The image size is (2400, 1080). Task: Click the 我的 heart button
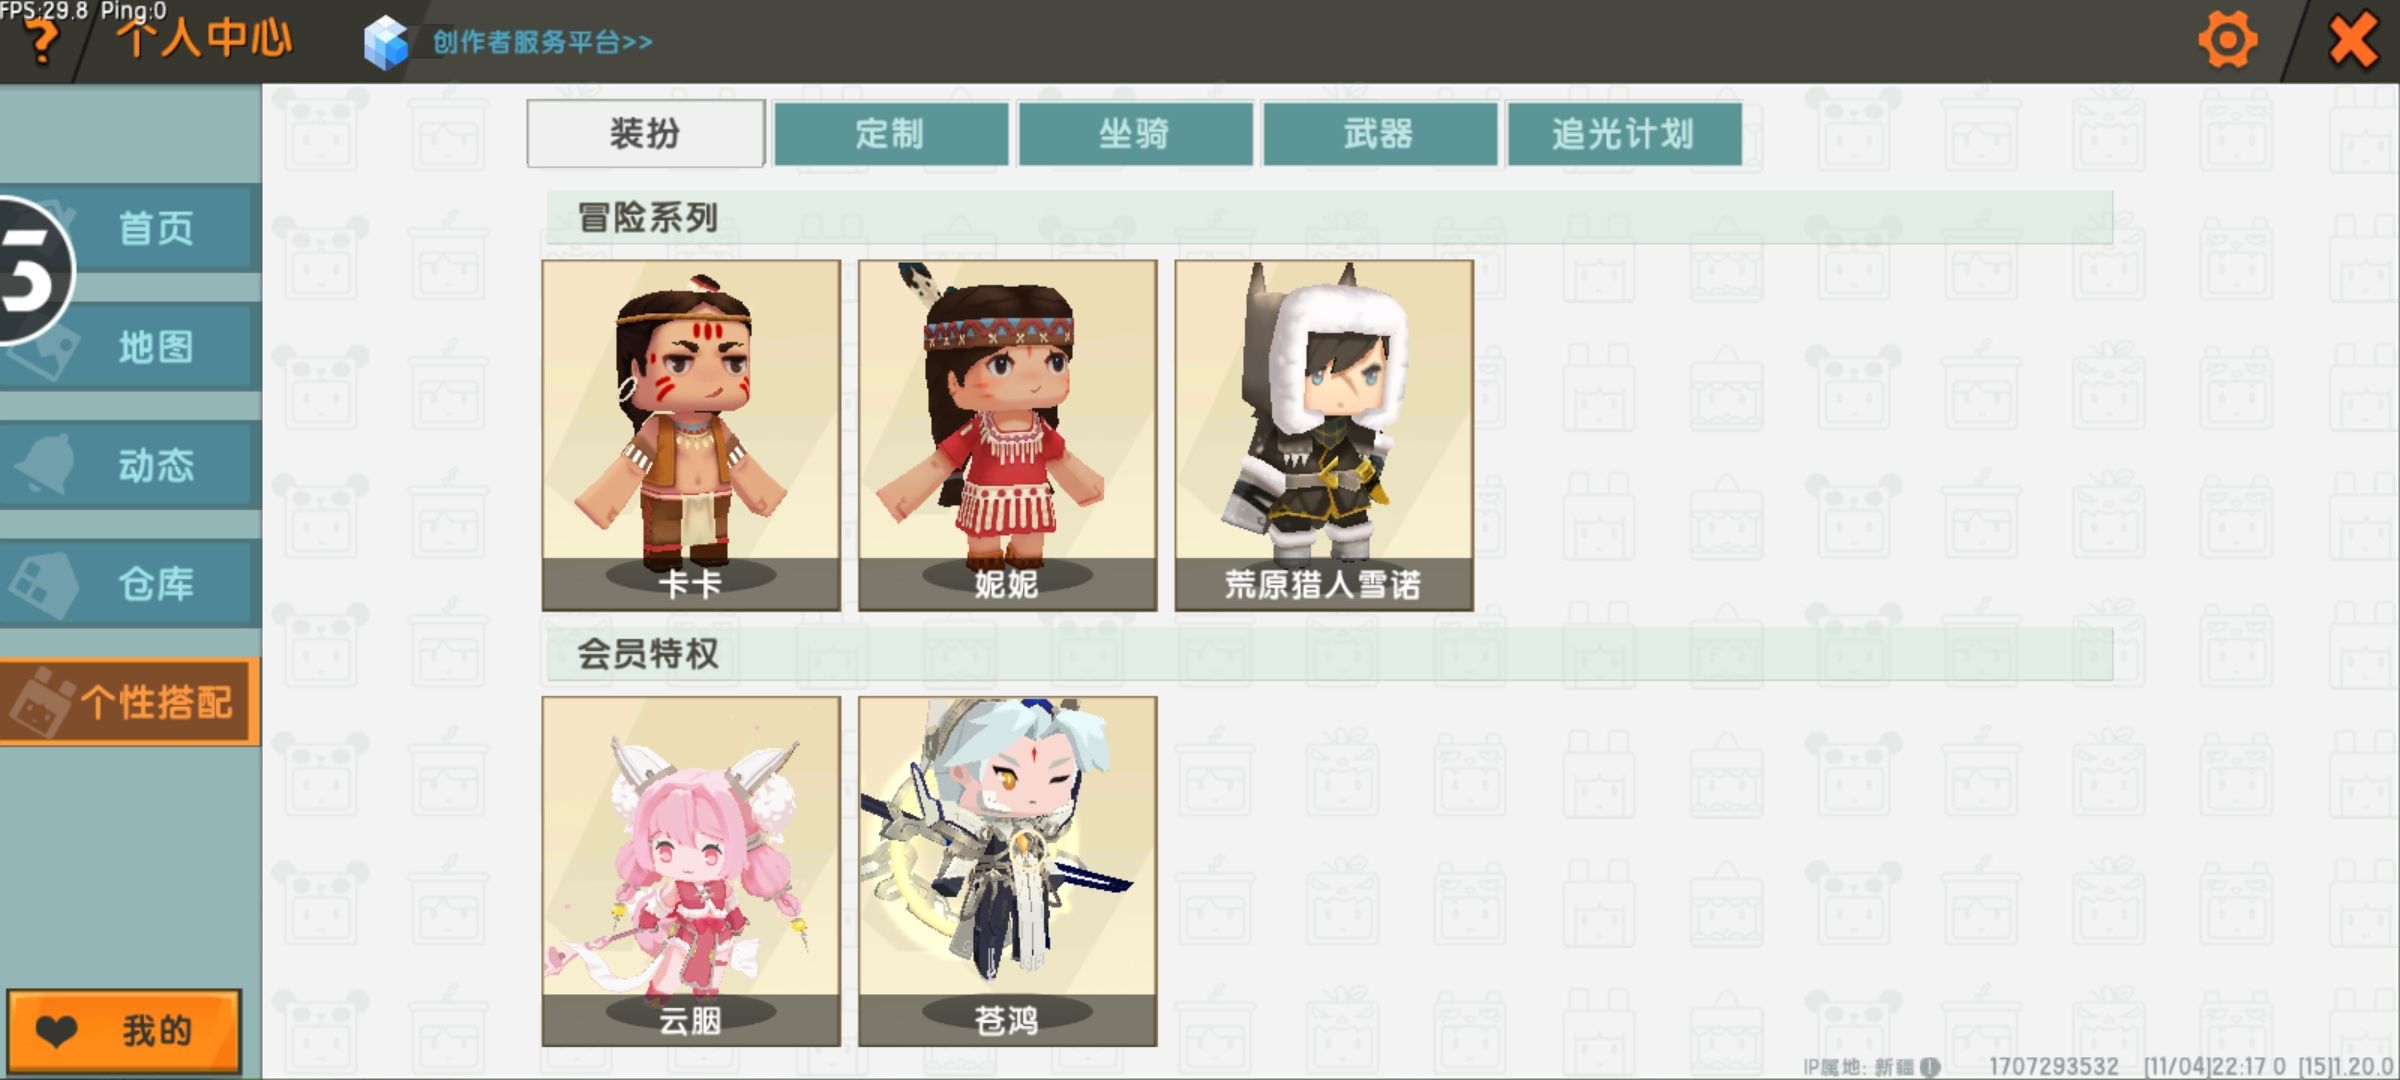coord(124,1031)
